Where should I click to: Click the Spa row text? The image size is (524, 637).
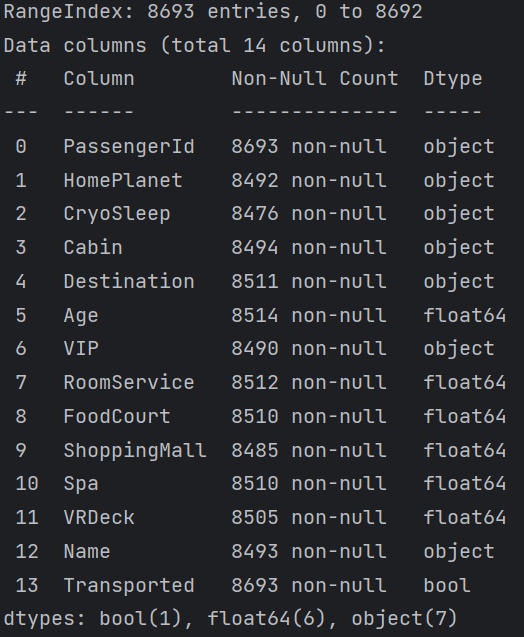pyautogui.click(x=261, y=484)
